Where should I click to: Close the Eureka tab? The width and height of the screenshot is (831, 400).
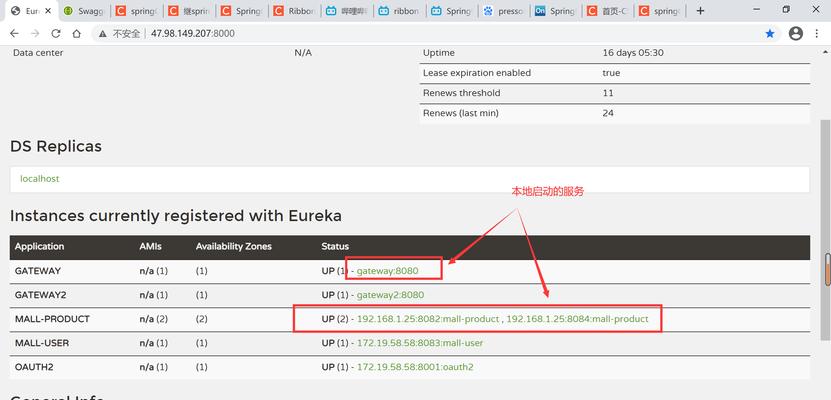pyautogui.click(x=48, y=11)
